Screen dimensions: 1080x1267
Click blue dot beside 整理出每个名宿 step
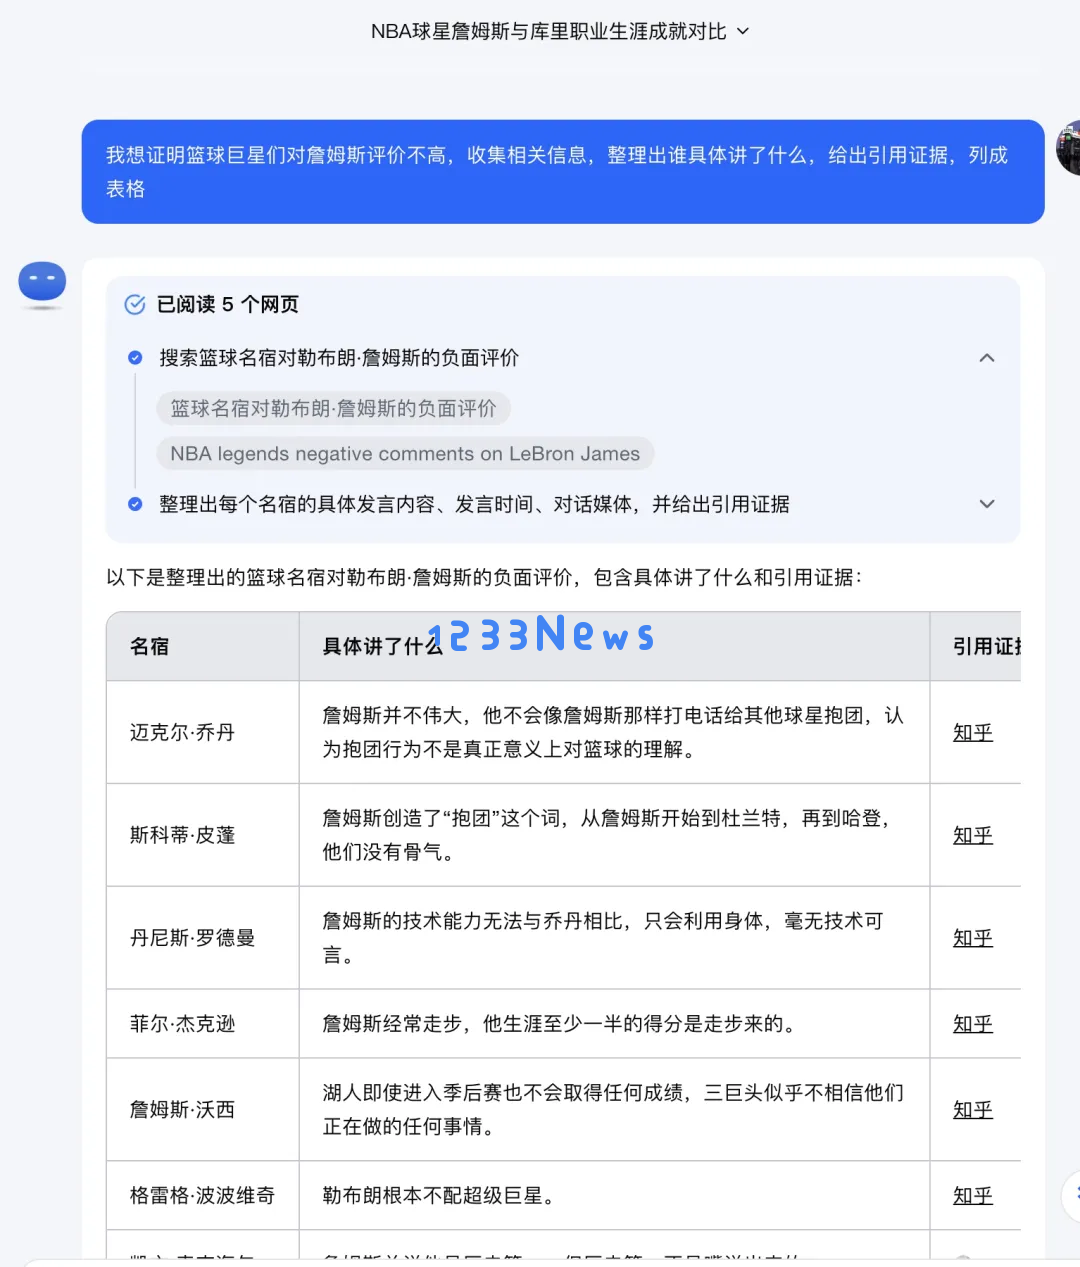click(135, 504)
